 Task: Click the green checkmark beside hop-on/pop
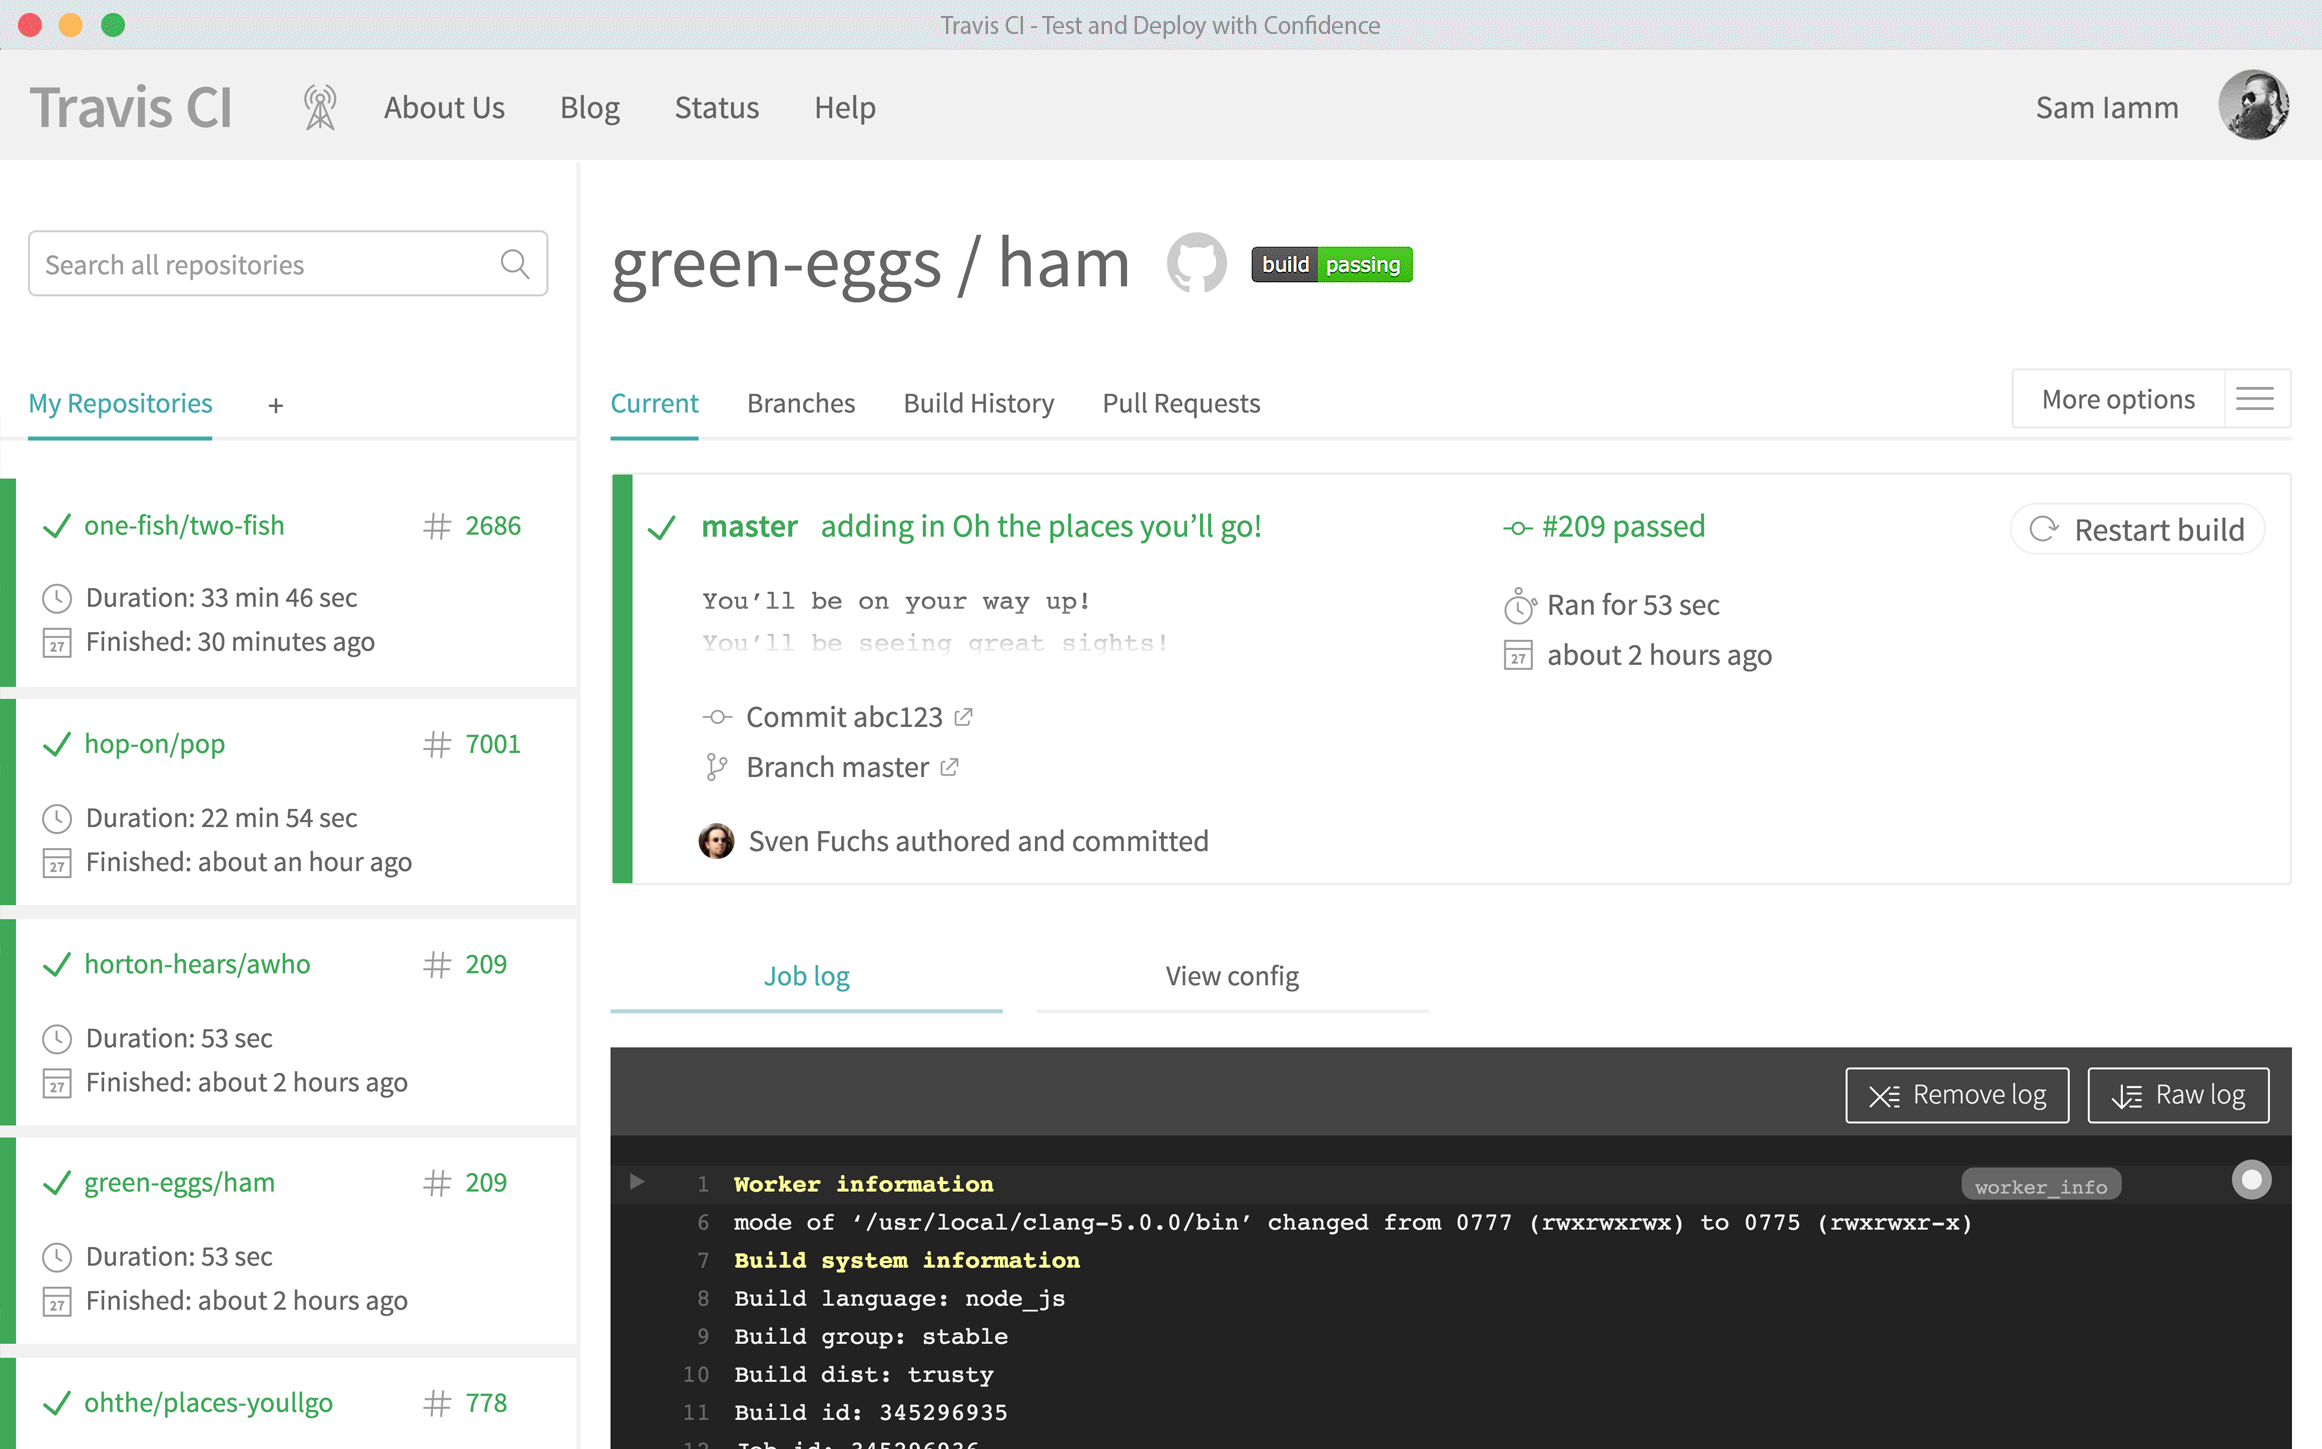point(57,744)
